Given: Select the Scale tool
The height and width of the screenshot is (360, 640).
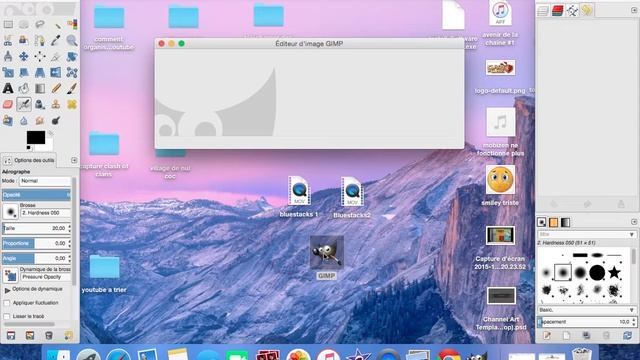Looking at the screenshot, I should pos(8,73).
